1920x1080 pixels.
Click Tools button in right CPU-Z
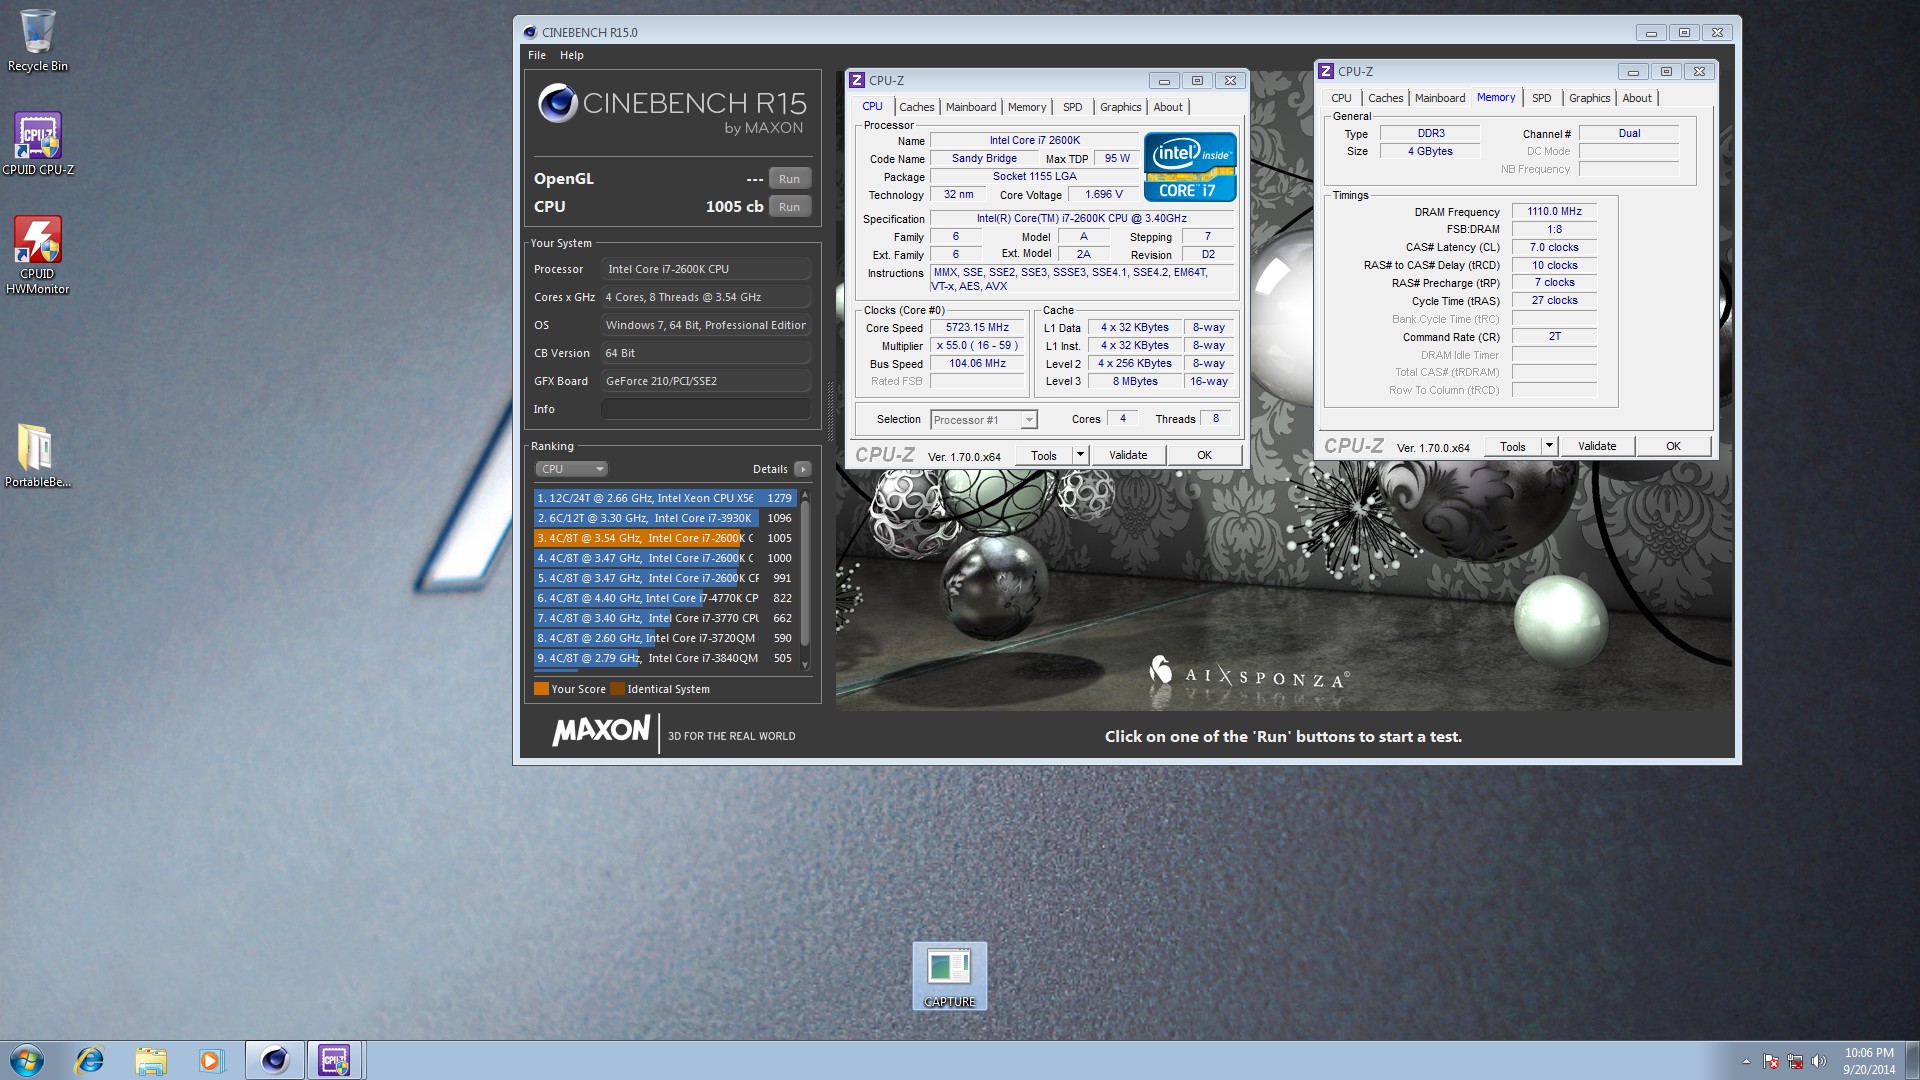pyautogui.click(x=1512, y=447)
